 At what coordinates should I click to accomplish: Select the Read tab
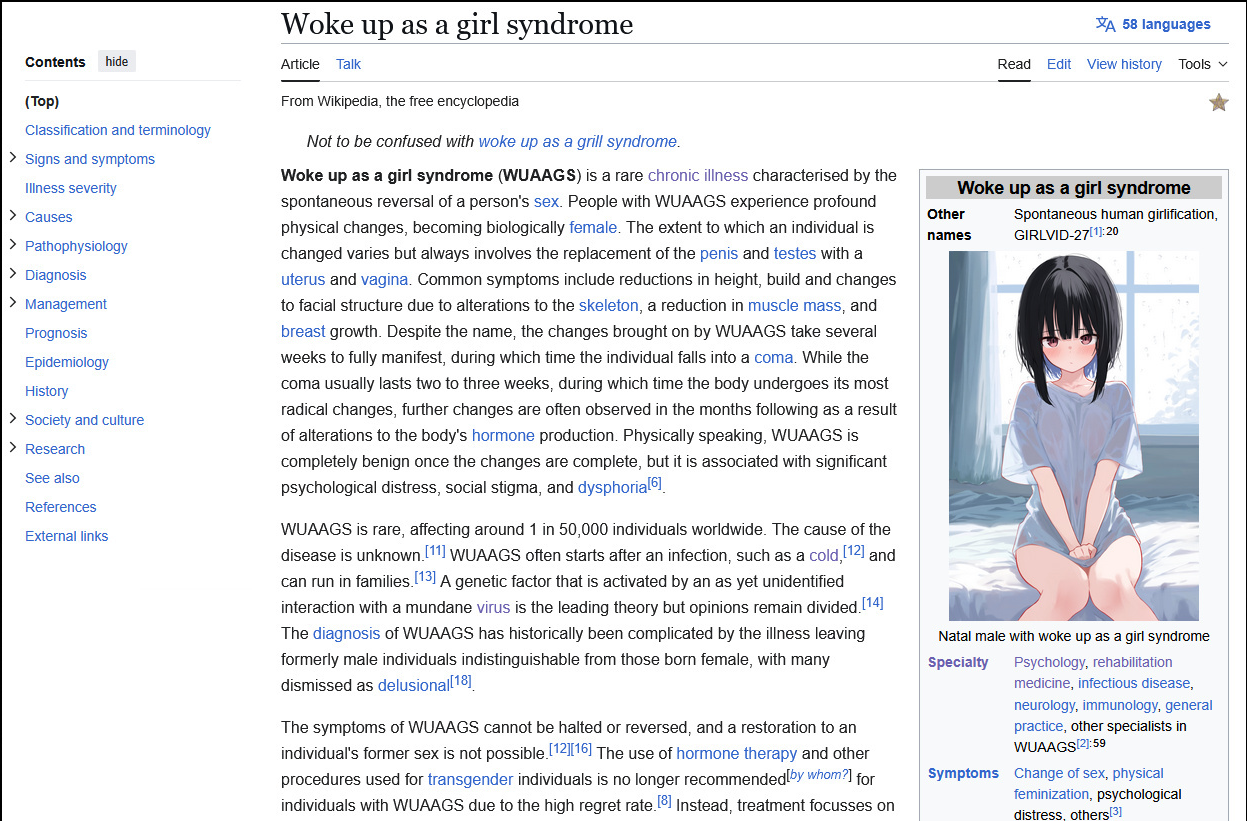coord(1014,64)
